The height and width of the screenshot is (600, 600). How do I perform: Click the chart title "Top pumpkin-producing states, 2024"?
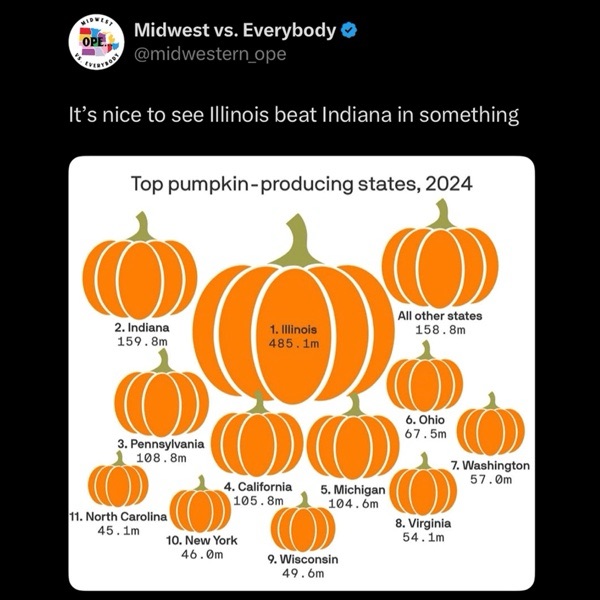pos(301,184)
